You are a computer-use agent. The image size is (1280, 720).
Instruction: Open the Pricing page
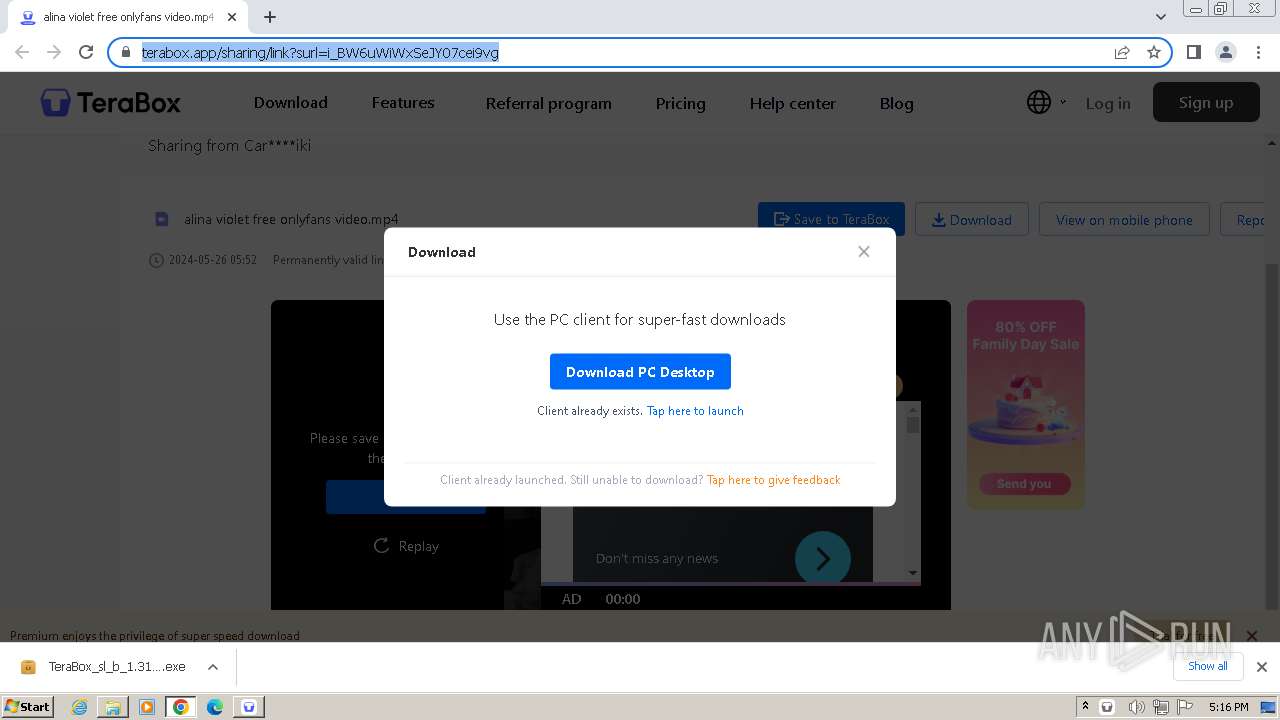pyautogui.click(x=681, y=104)
